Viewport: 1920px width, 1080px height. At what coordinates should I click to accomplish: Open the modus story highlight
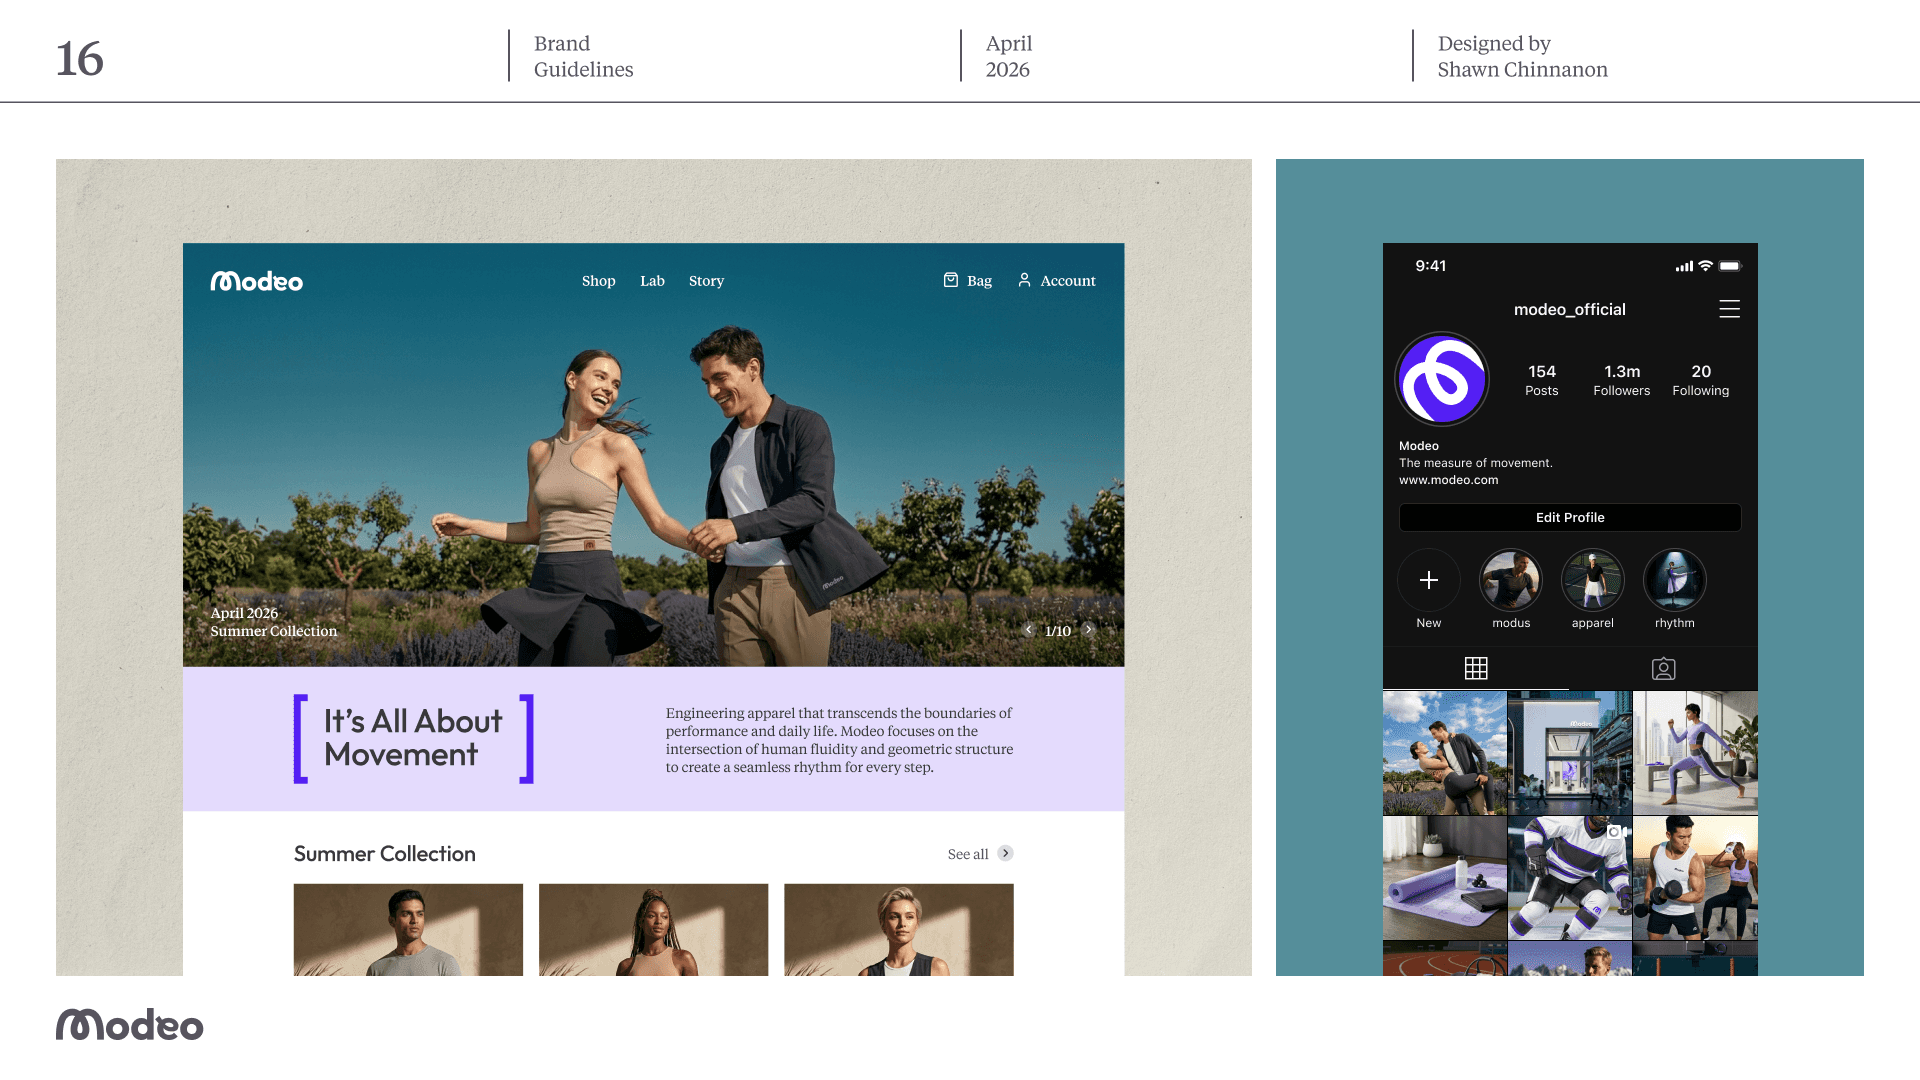coord(1510,580)
